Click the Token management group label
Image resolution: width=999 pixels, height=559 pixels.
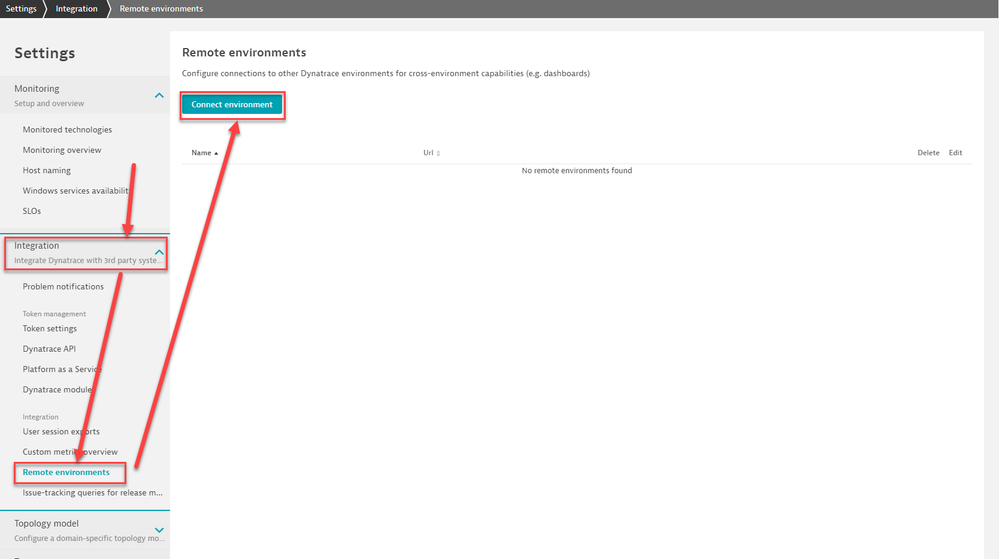click(x=54, y=314)
